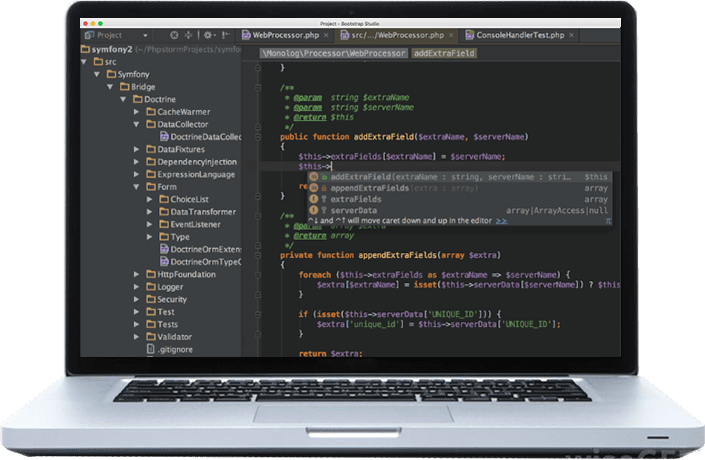Select the Validator folder in tree
Screen dimensions: 705x460
pyautogui.click(x=174, y=337)
